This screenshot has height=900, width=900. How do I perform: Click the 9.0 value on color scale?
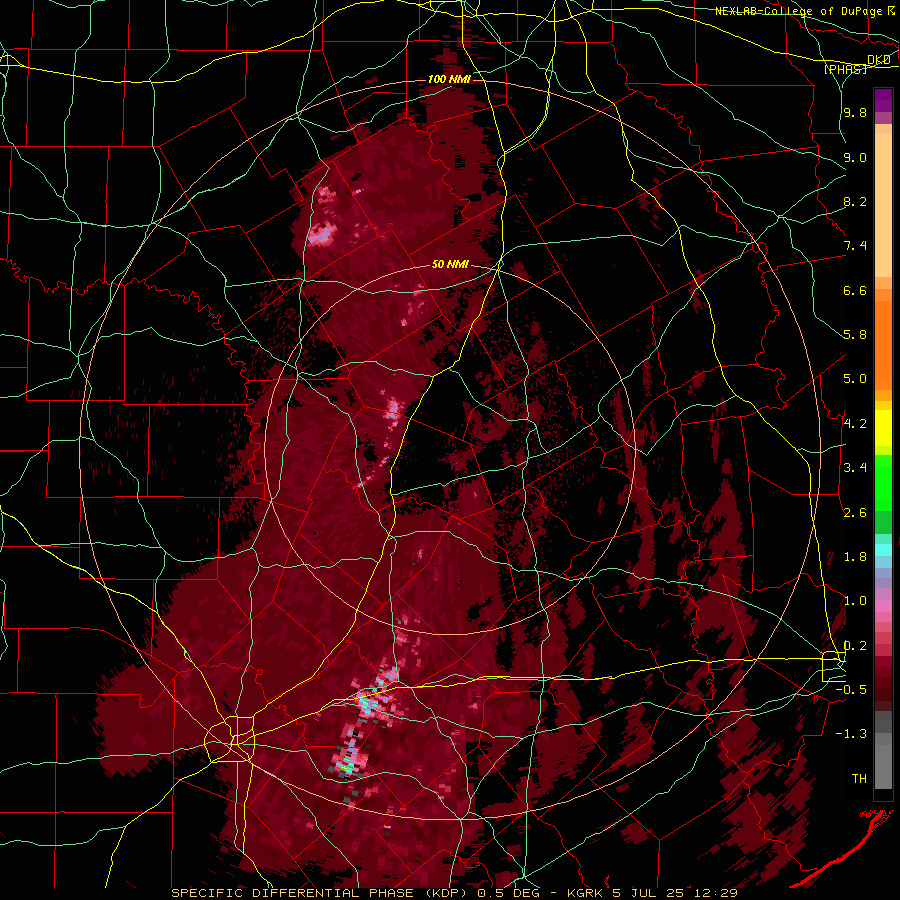pyautogui.click(x=855, y=157)
